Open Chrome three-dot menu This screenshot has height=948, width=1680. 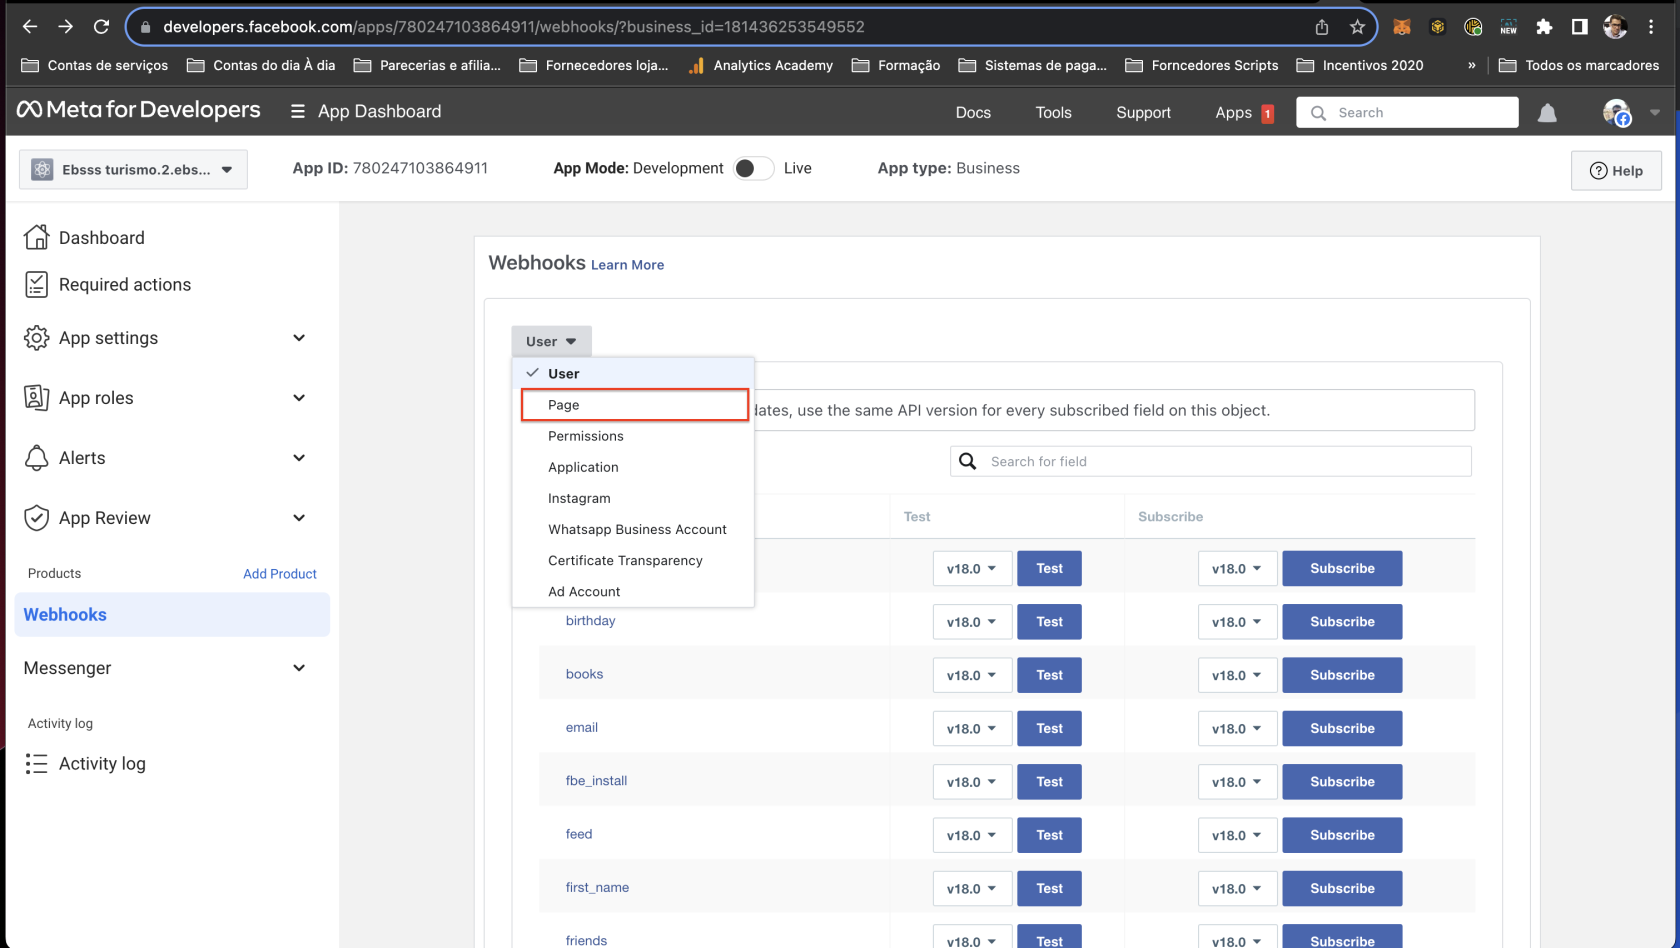[1651, 27]
